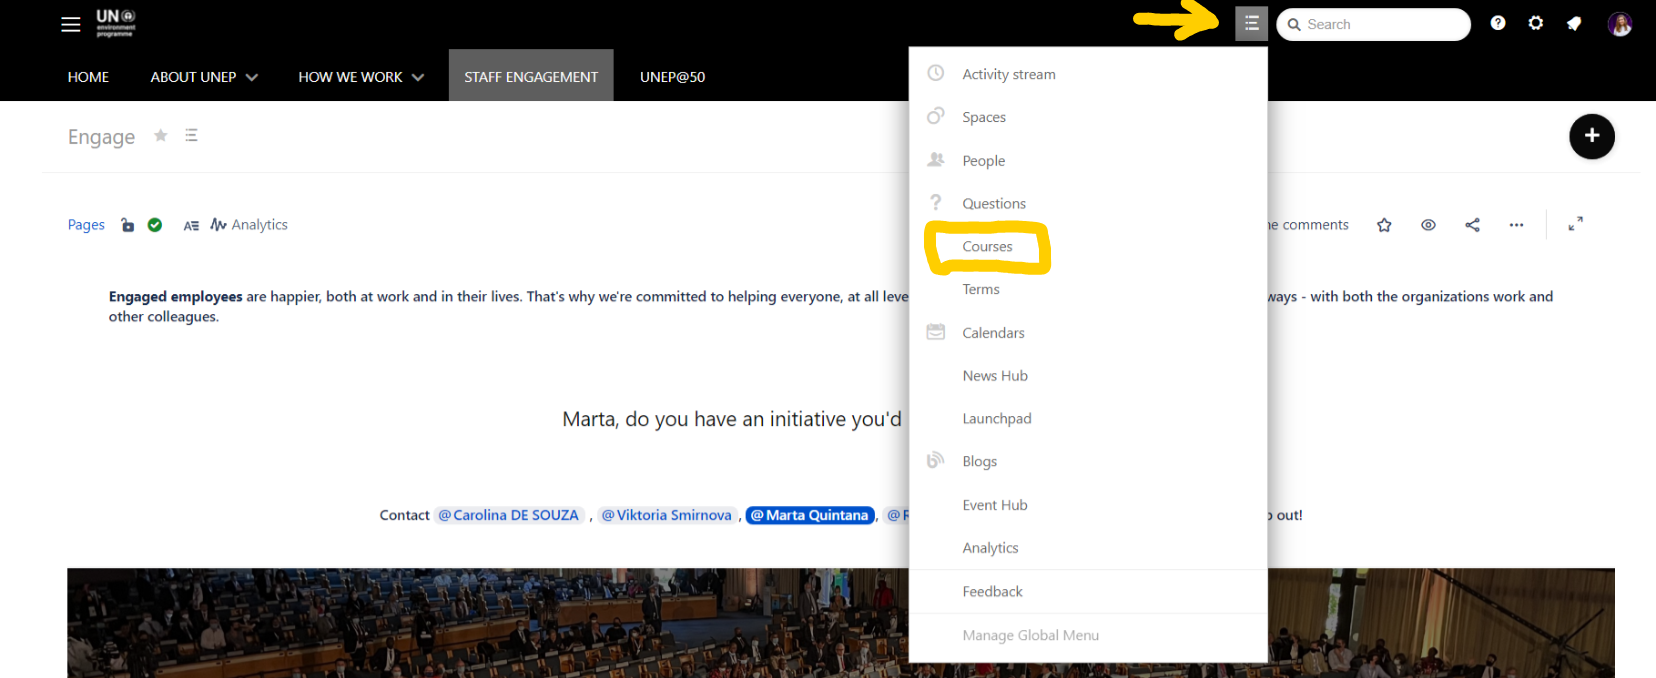The width and height of the screenshot is (1656, 678).
Task: Open the more options ellipsis
Action: pos(1516,225)
